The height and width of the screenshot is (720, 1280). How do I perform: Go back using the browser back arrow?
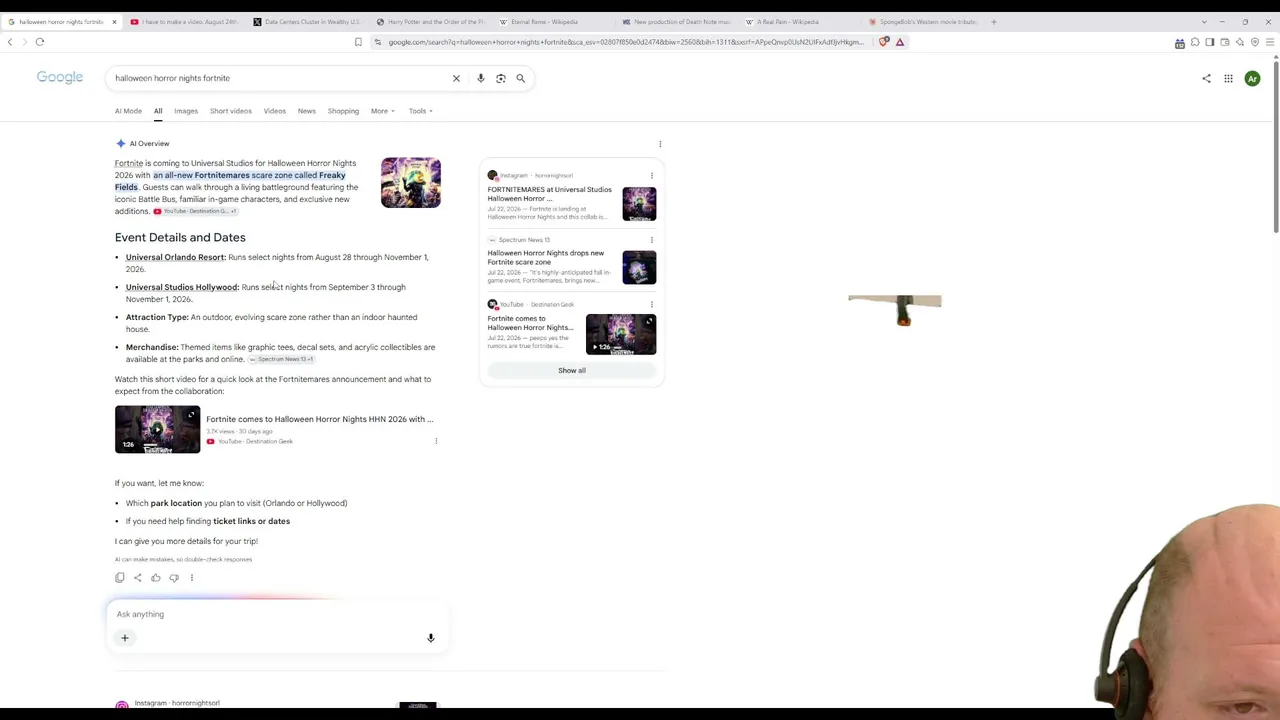point(10,42)
